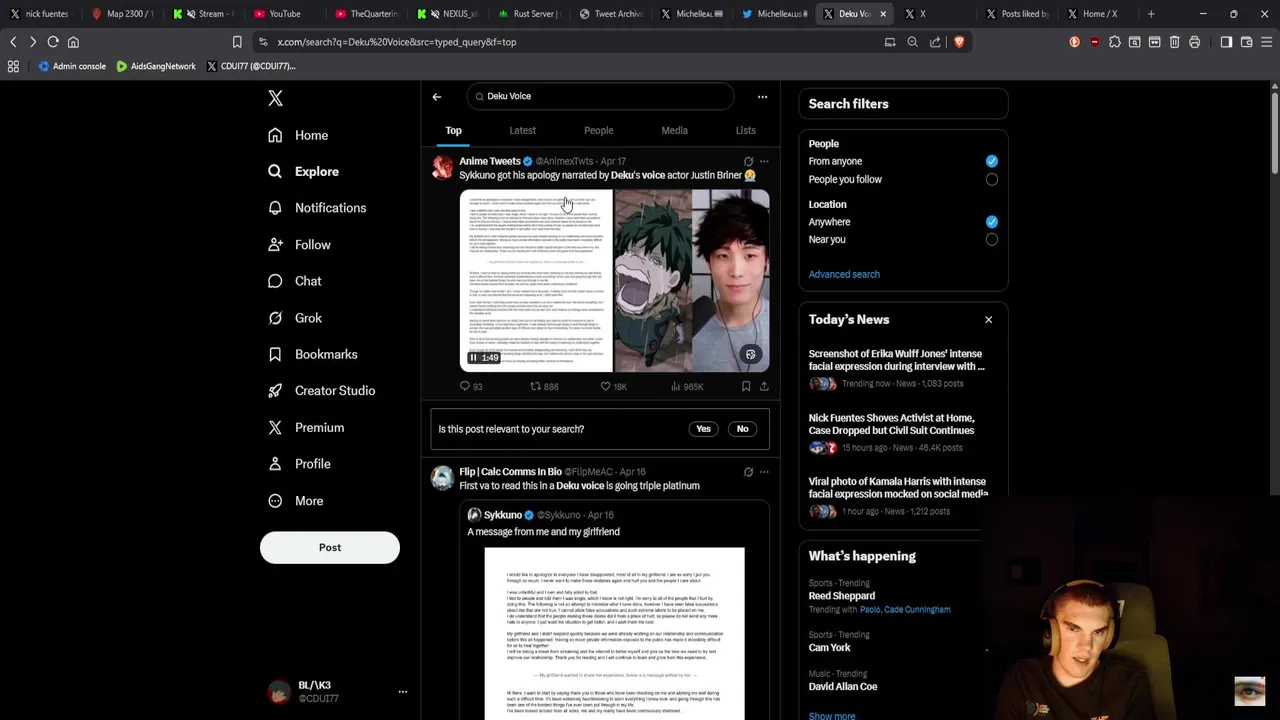
Task: Open a new browser tab
Action: (1151, 14)
